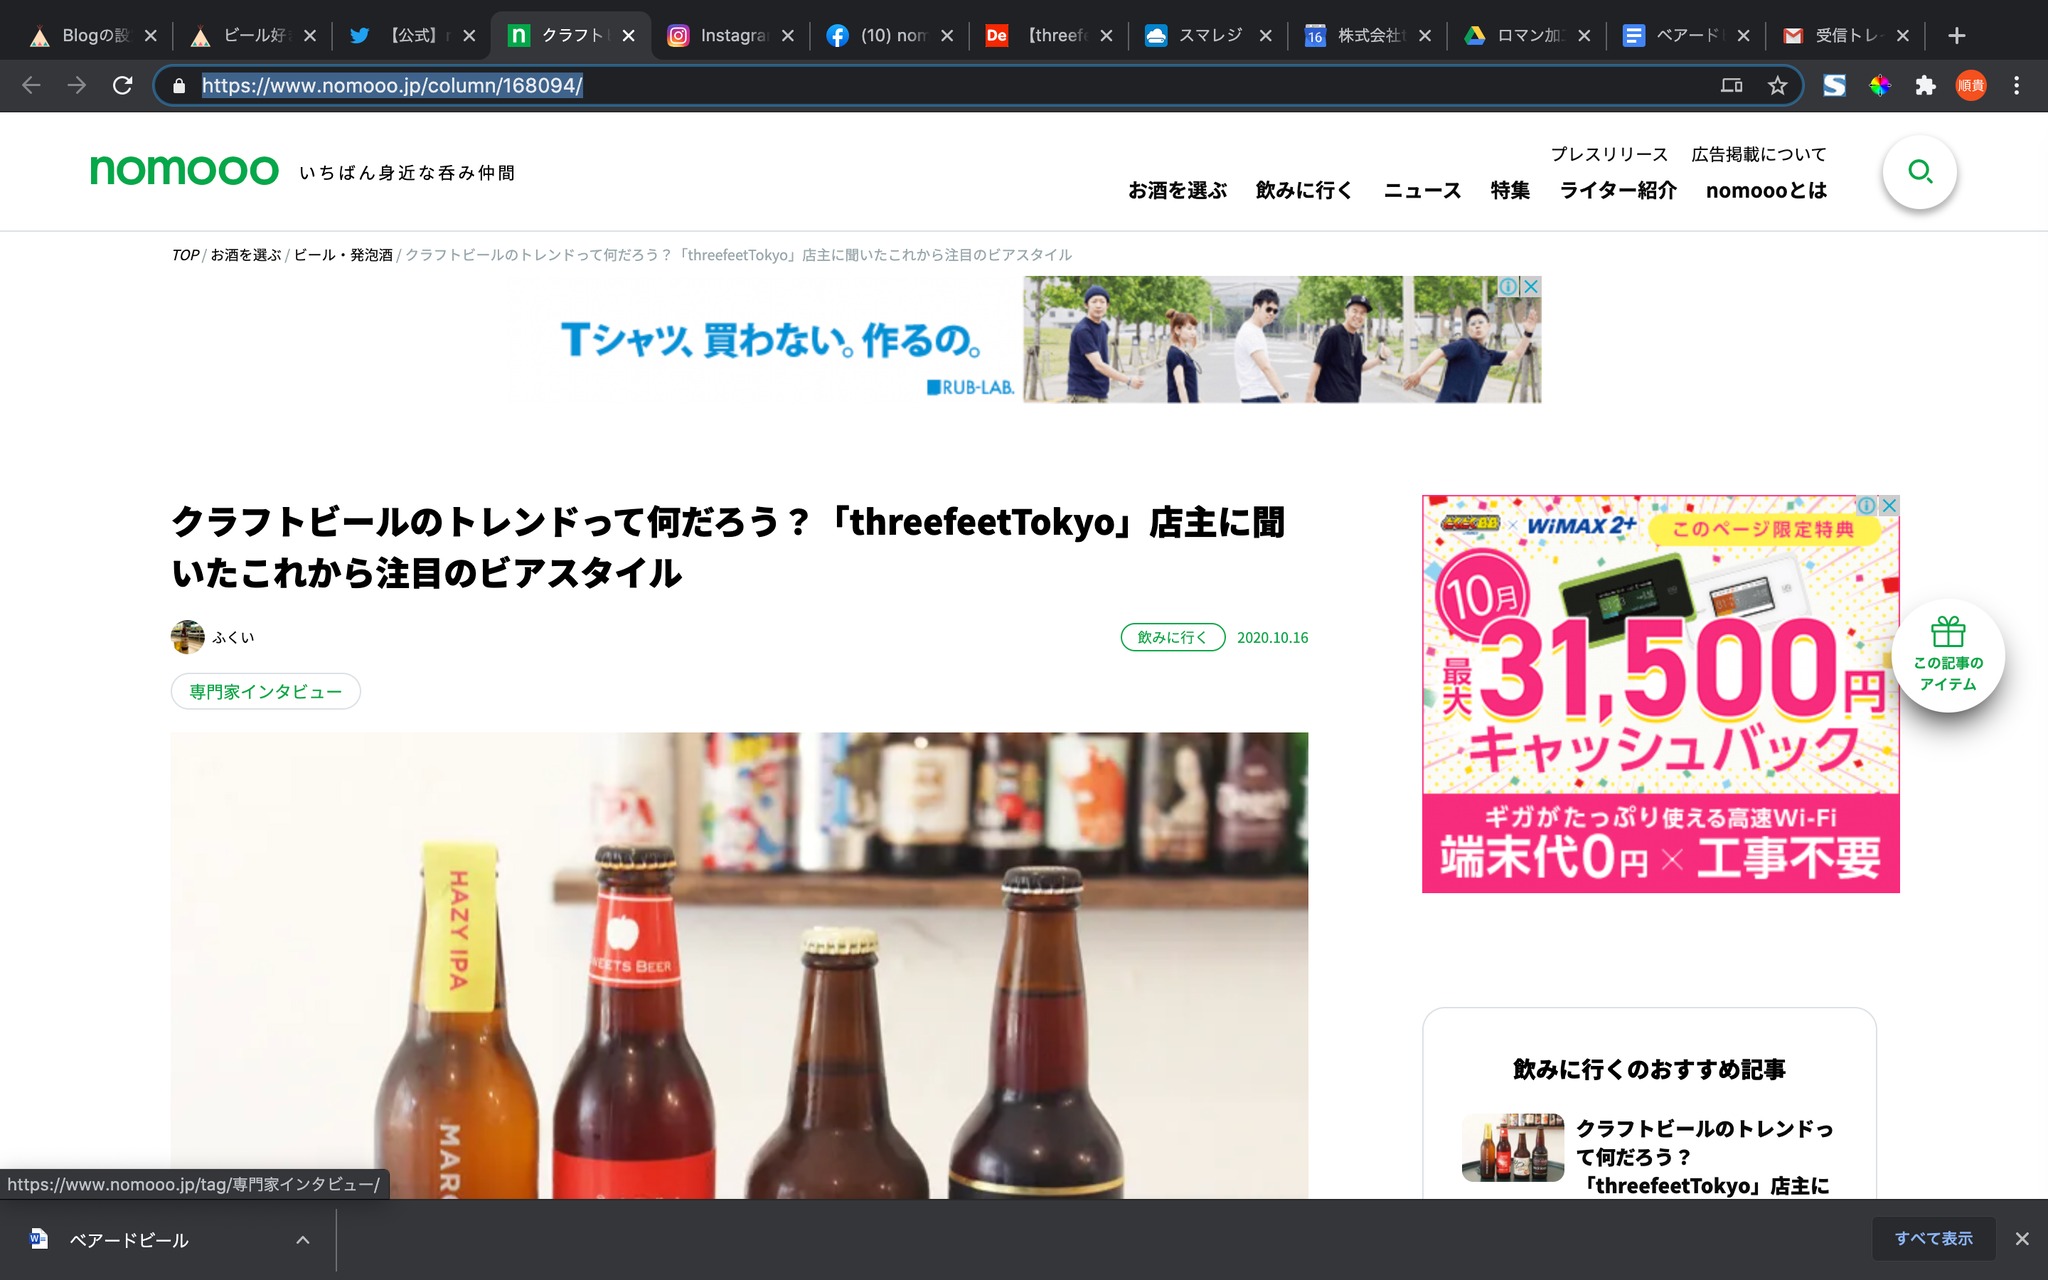This screenshot has width=2048, height=1280.
Task: Click the 専門家インタビュー tag button
Action: coord(265,692)
